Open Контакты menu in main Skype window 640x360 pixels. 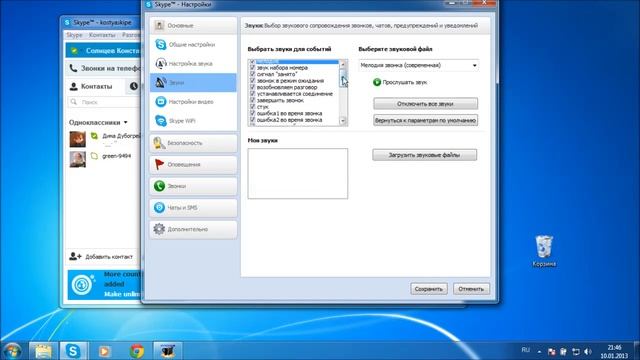coord(102,35)
